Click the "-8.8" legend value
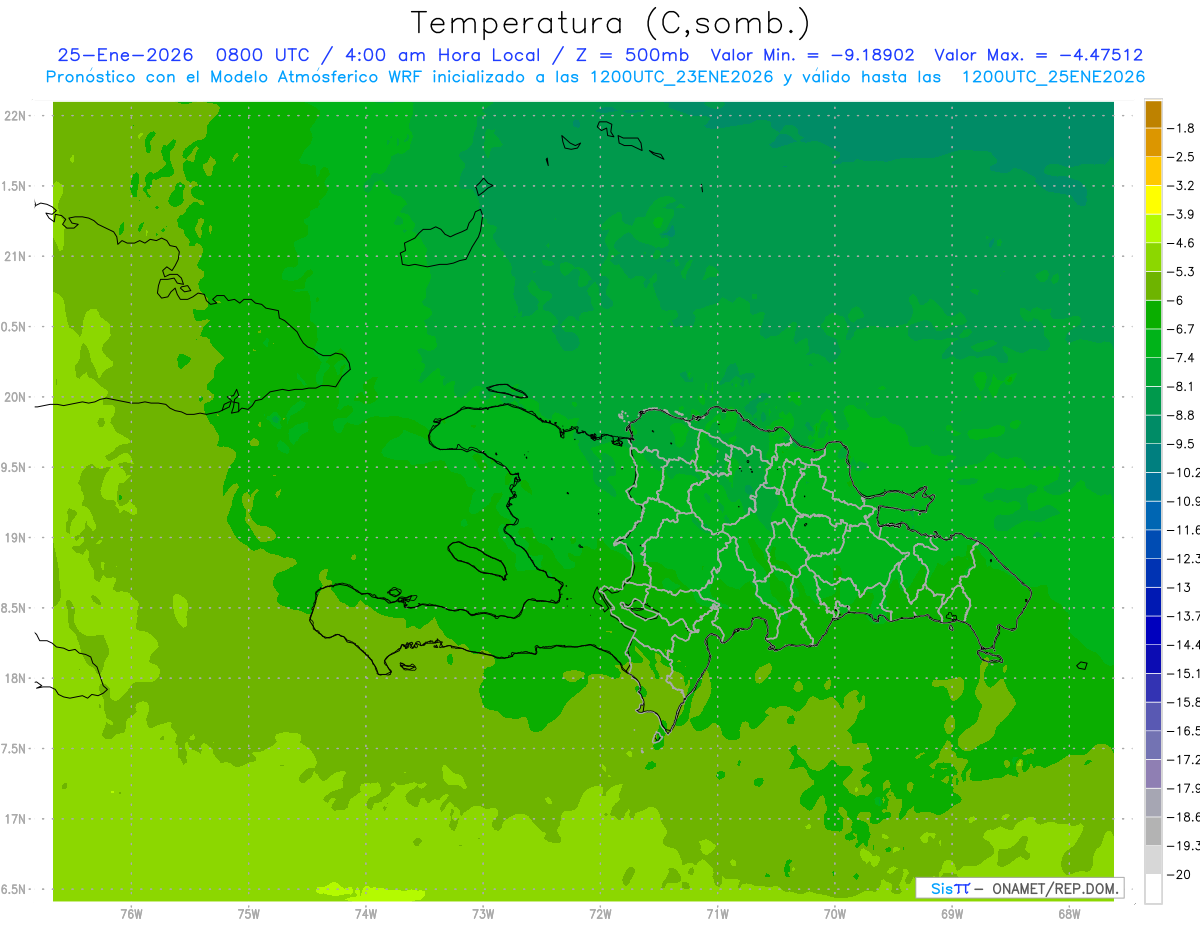This screenshot has width=1200, height=927. [1181, 415]
